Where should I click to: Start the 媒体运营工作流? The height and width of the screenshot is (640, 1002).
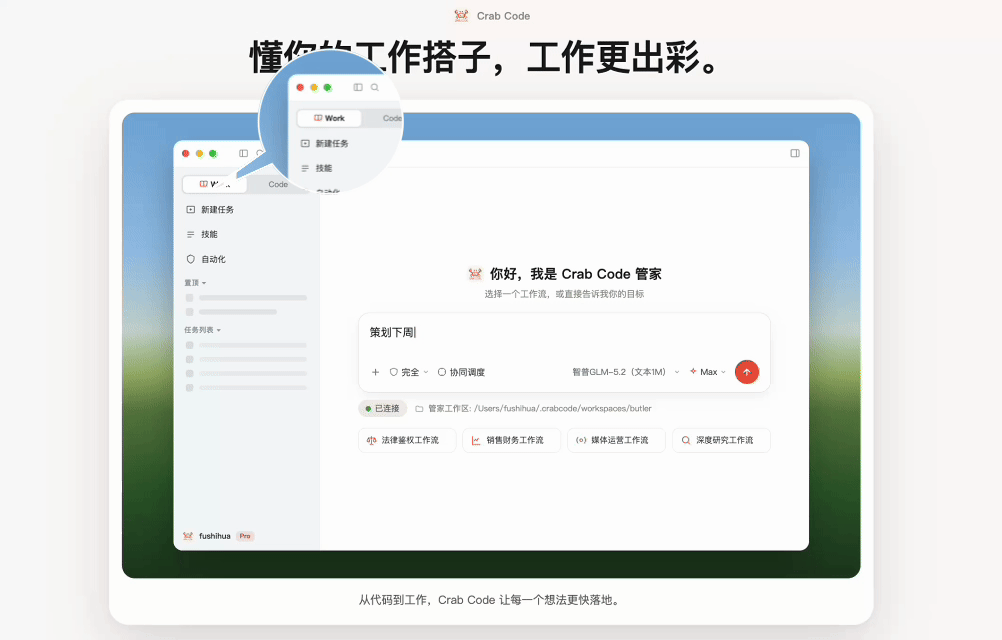pyautogui.click(x=617, y=440)
